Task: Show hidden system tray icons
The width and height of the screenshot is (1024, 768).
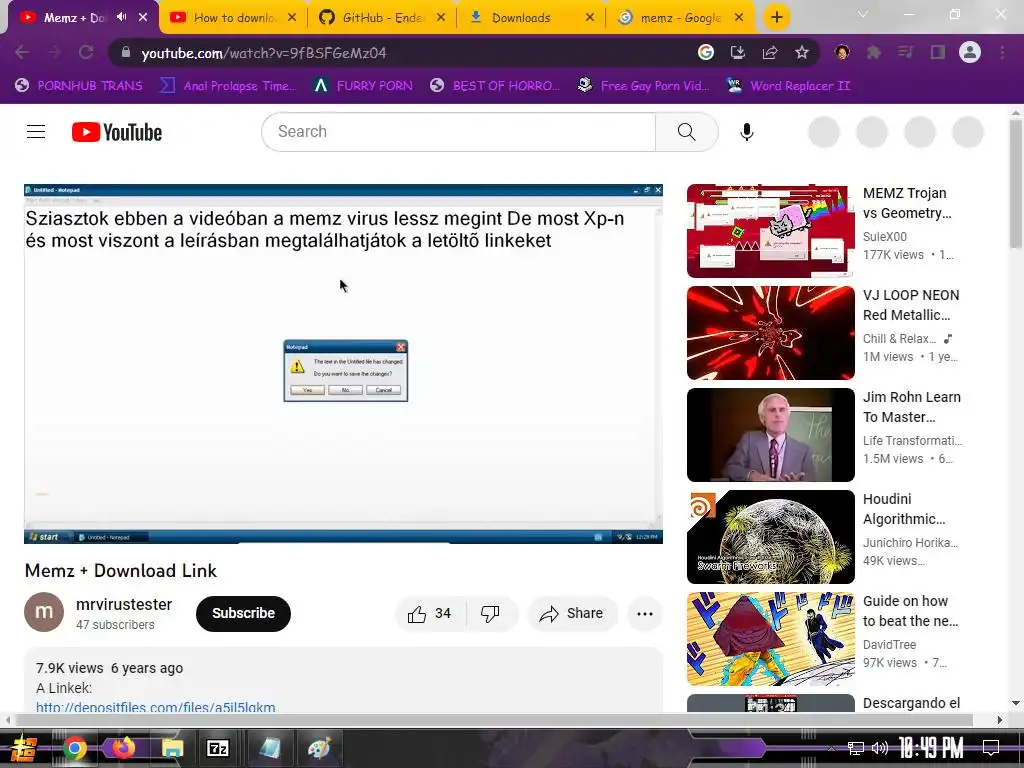Action: pyautogui.click(x=831, y=748)
